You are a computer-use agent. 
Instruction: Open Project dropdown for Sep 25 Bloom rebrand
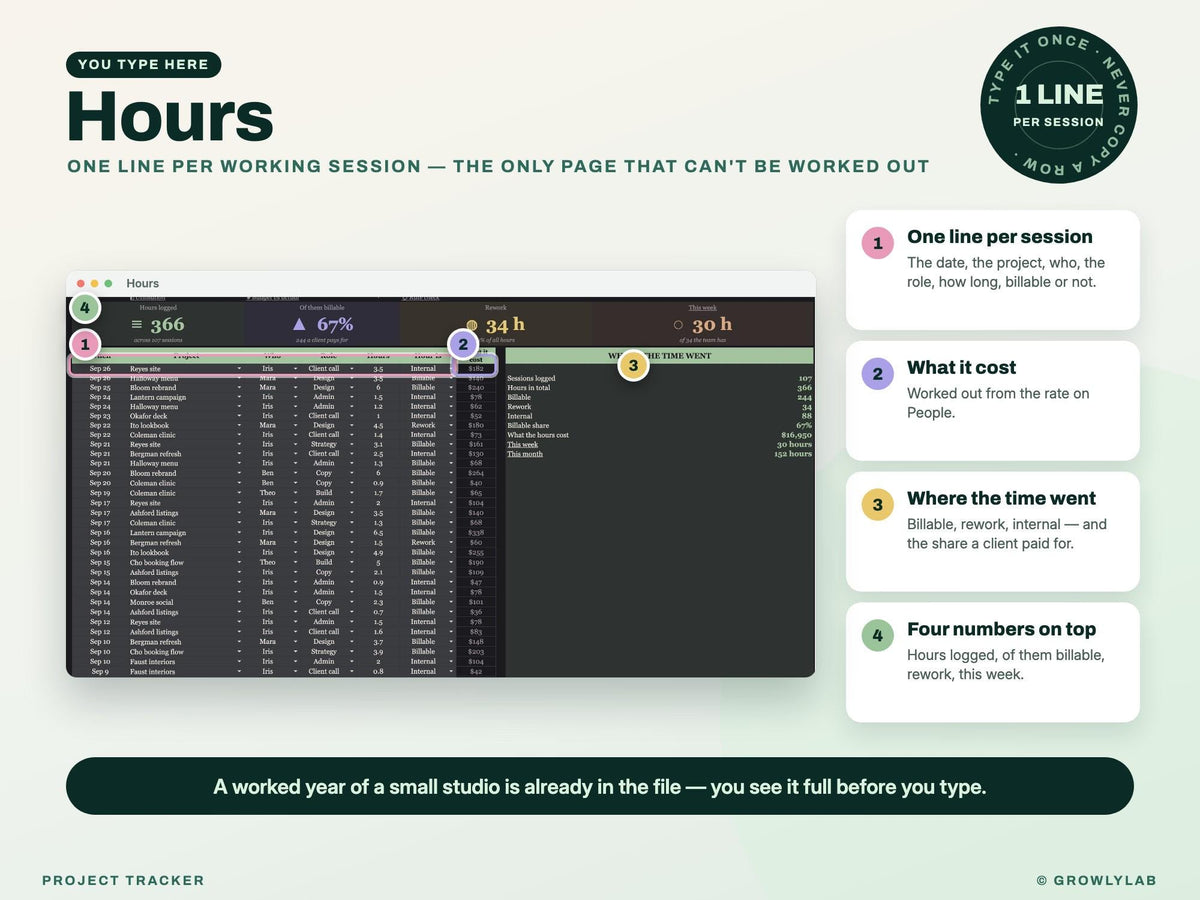pyautogui.click(x=239, y=388)
